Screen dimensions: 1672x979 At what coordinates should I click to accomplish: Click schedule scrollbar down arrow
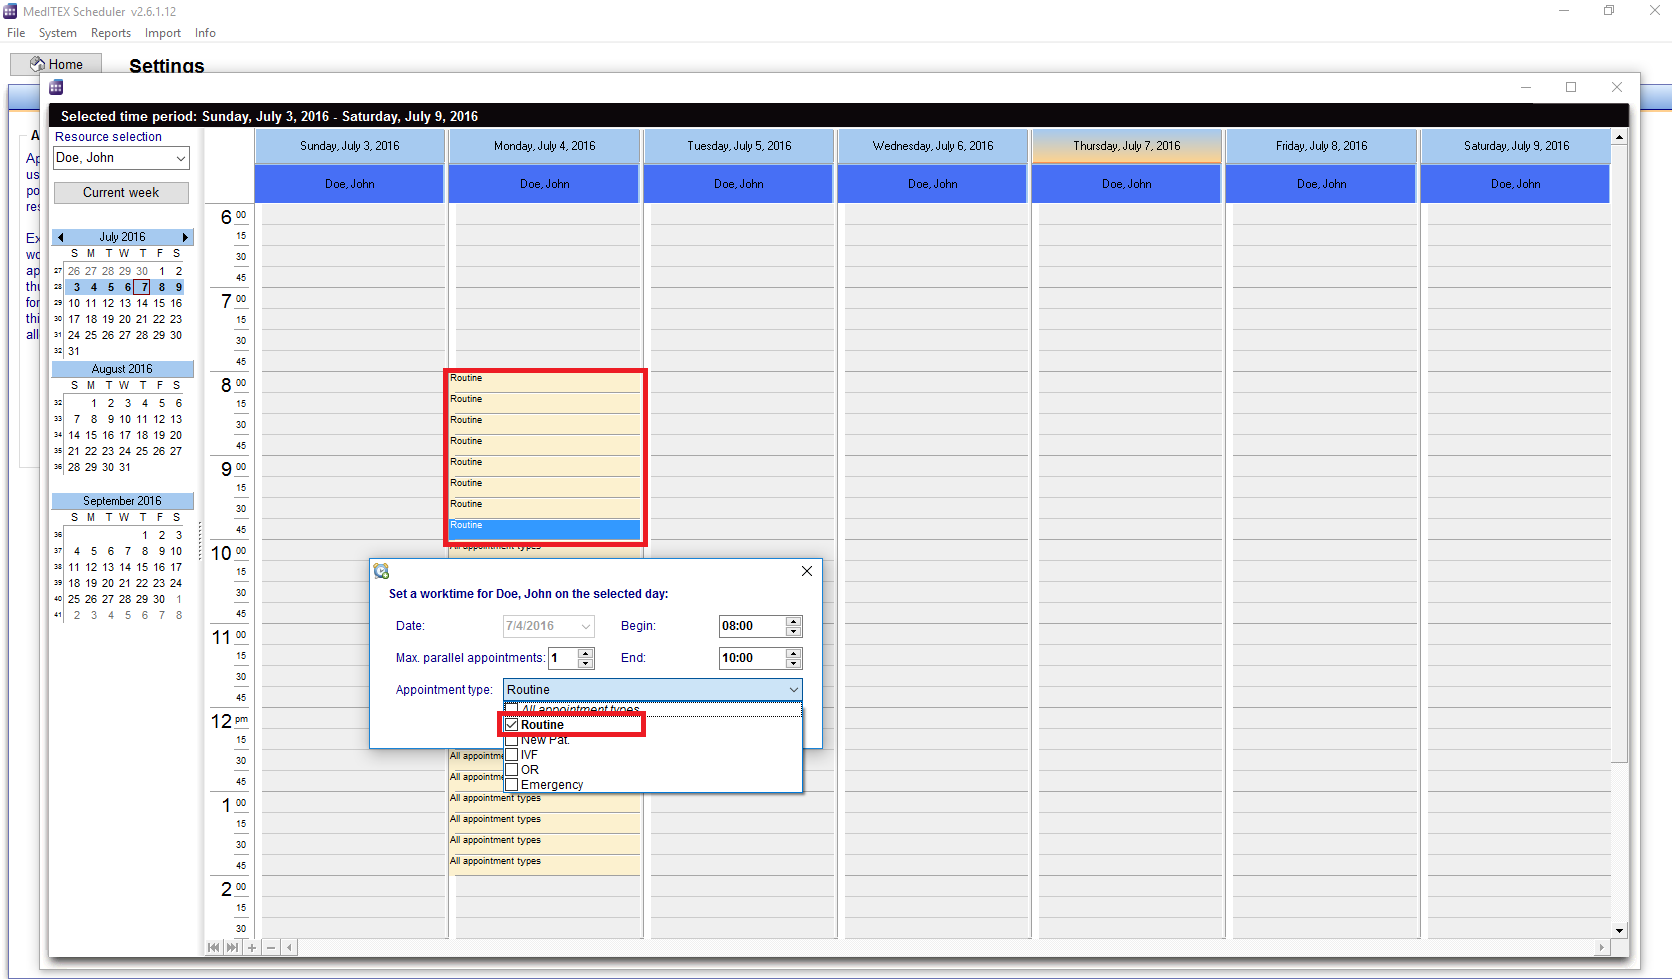point(1619,930)
